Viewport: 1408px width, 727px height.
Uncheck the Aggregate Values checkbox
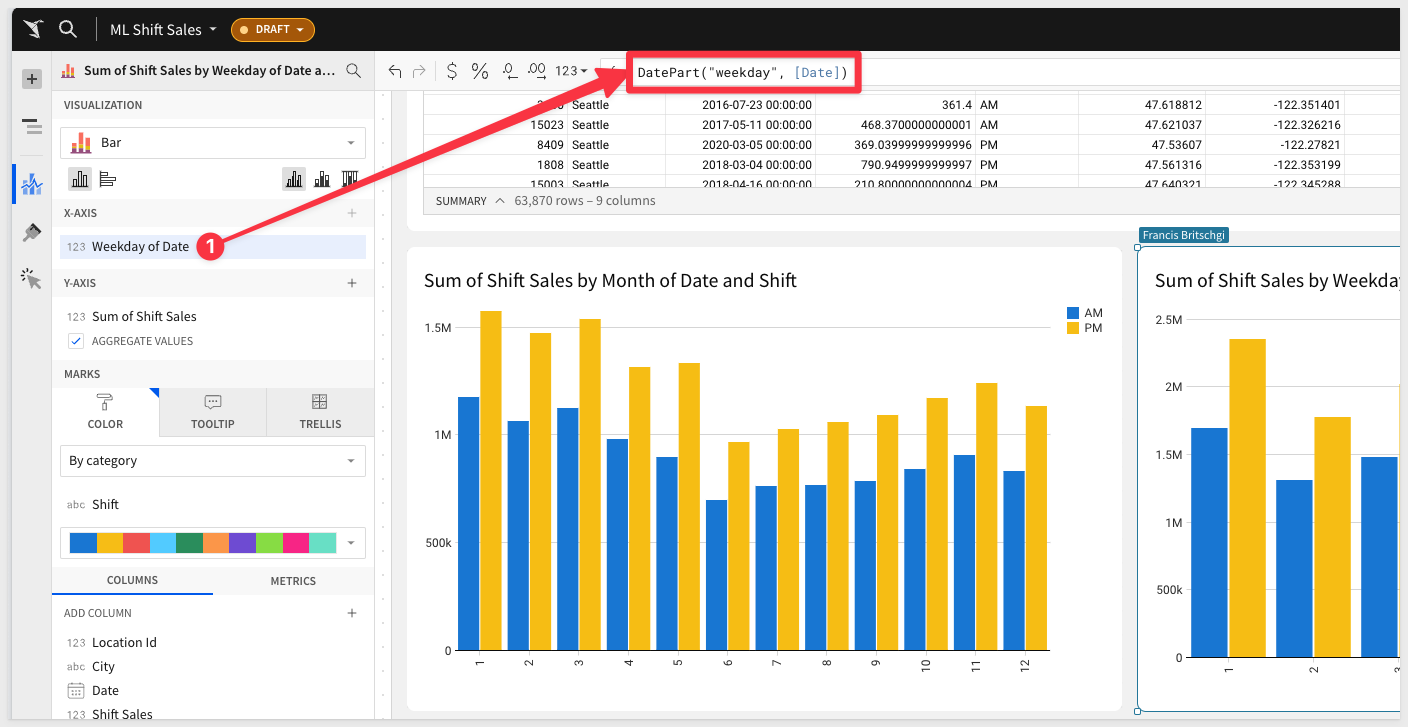tap(76, 341)
